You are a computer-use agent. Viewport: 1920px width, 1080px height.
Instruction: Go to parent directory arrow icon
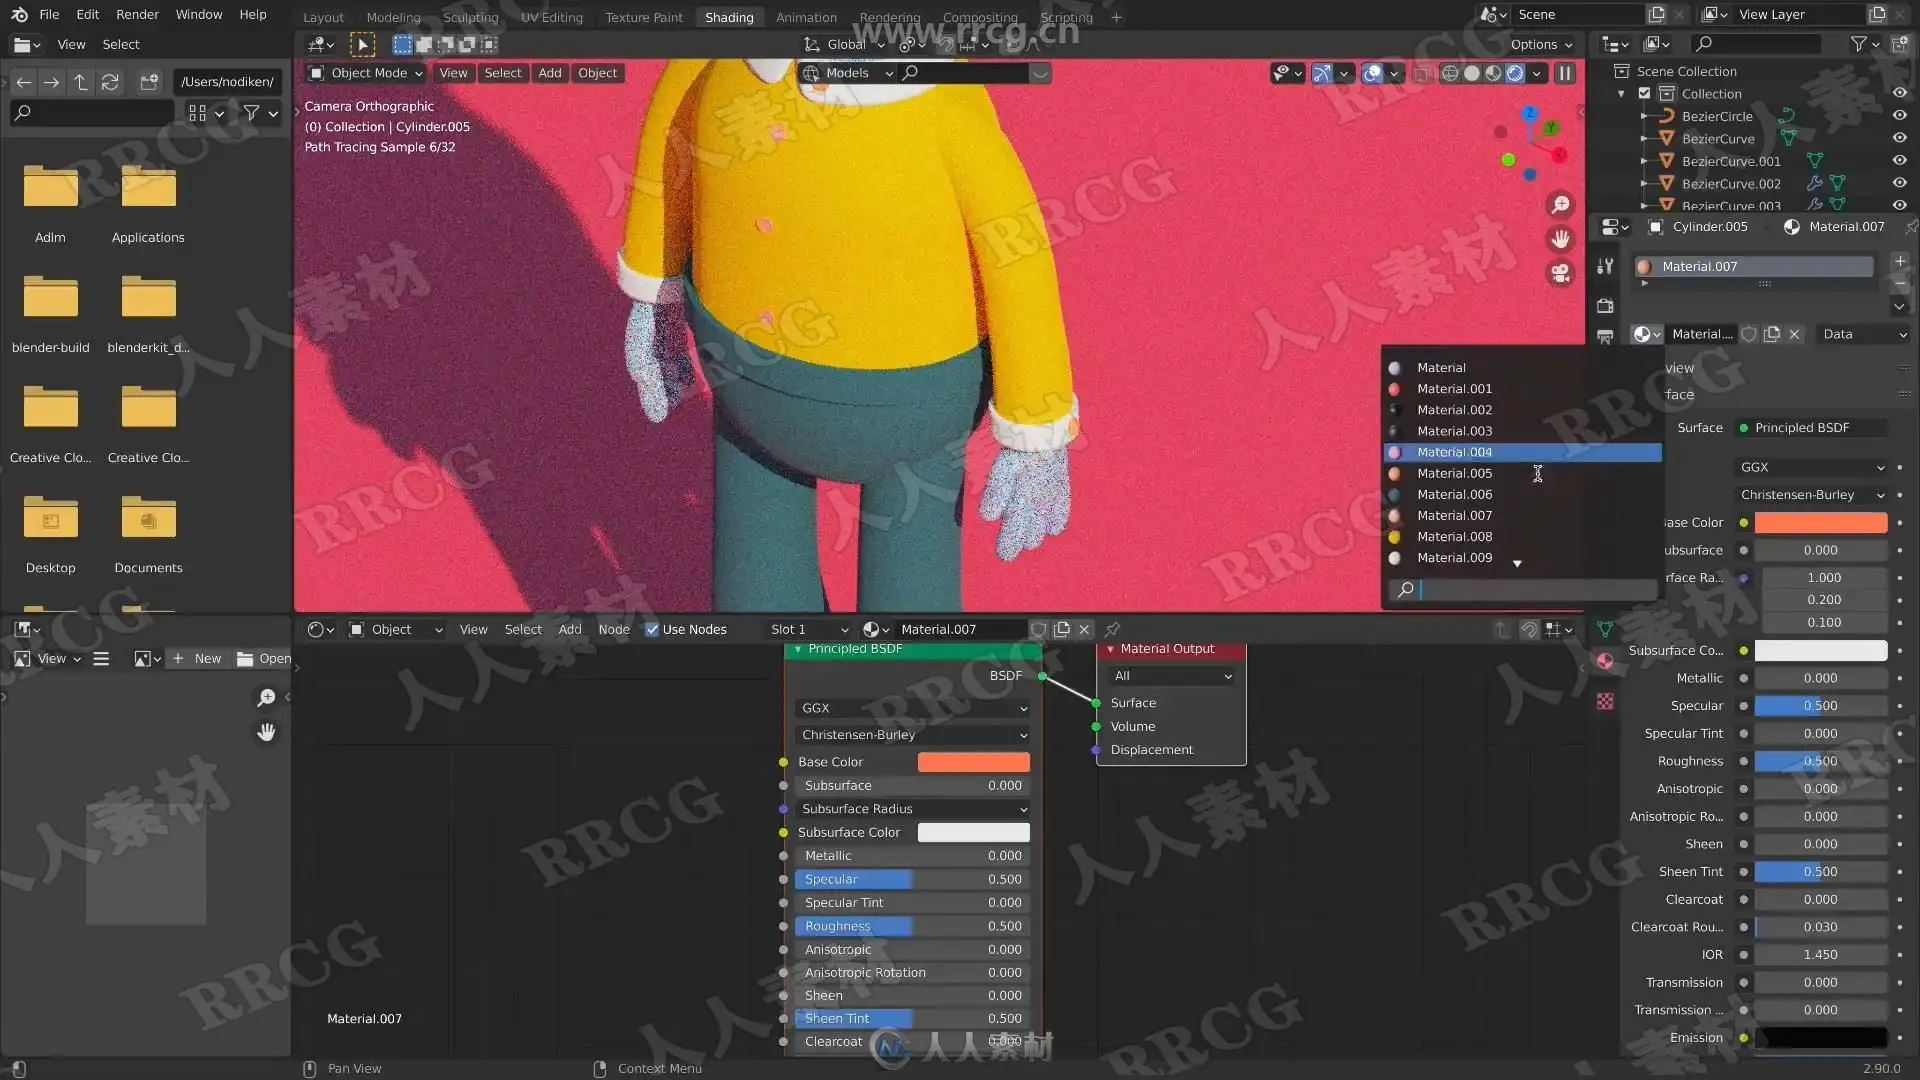click(81, 82)
